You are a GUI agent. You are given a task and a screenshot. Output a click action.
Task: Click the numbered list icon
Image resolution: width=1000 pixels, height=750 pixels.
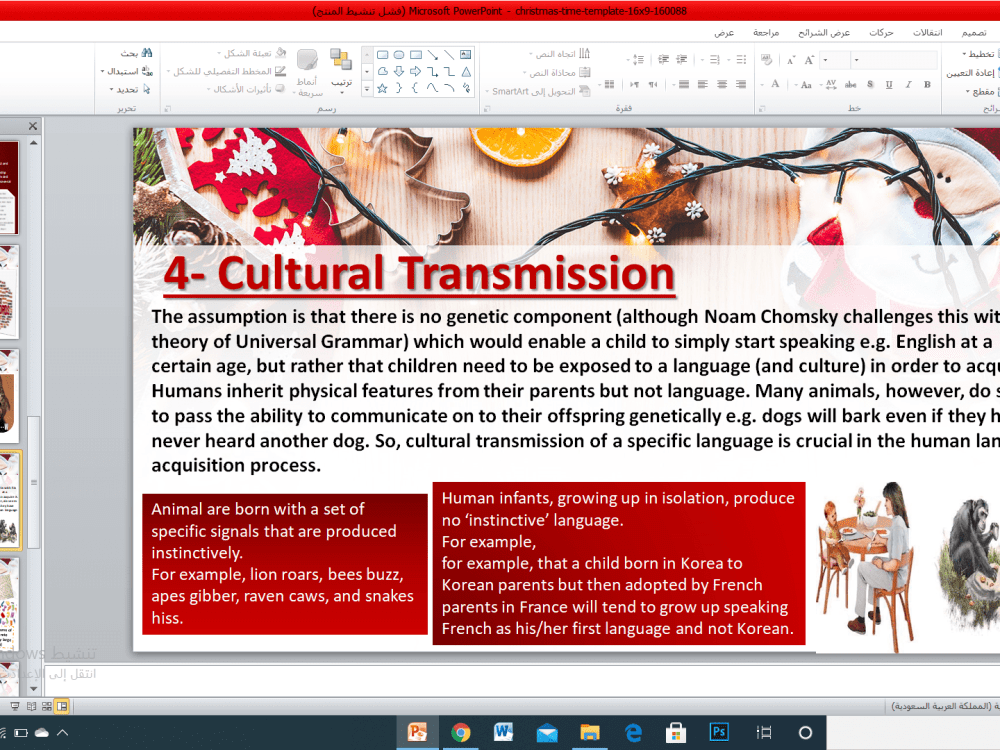pyautogui.click(x=714, y=60)
